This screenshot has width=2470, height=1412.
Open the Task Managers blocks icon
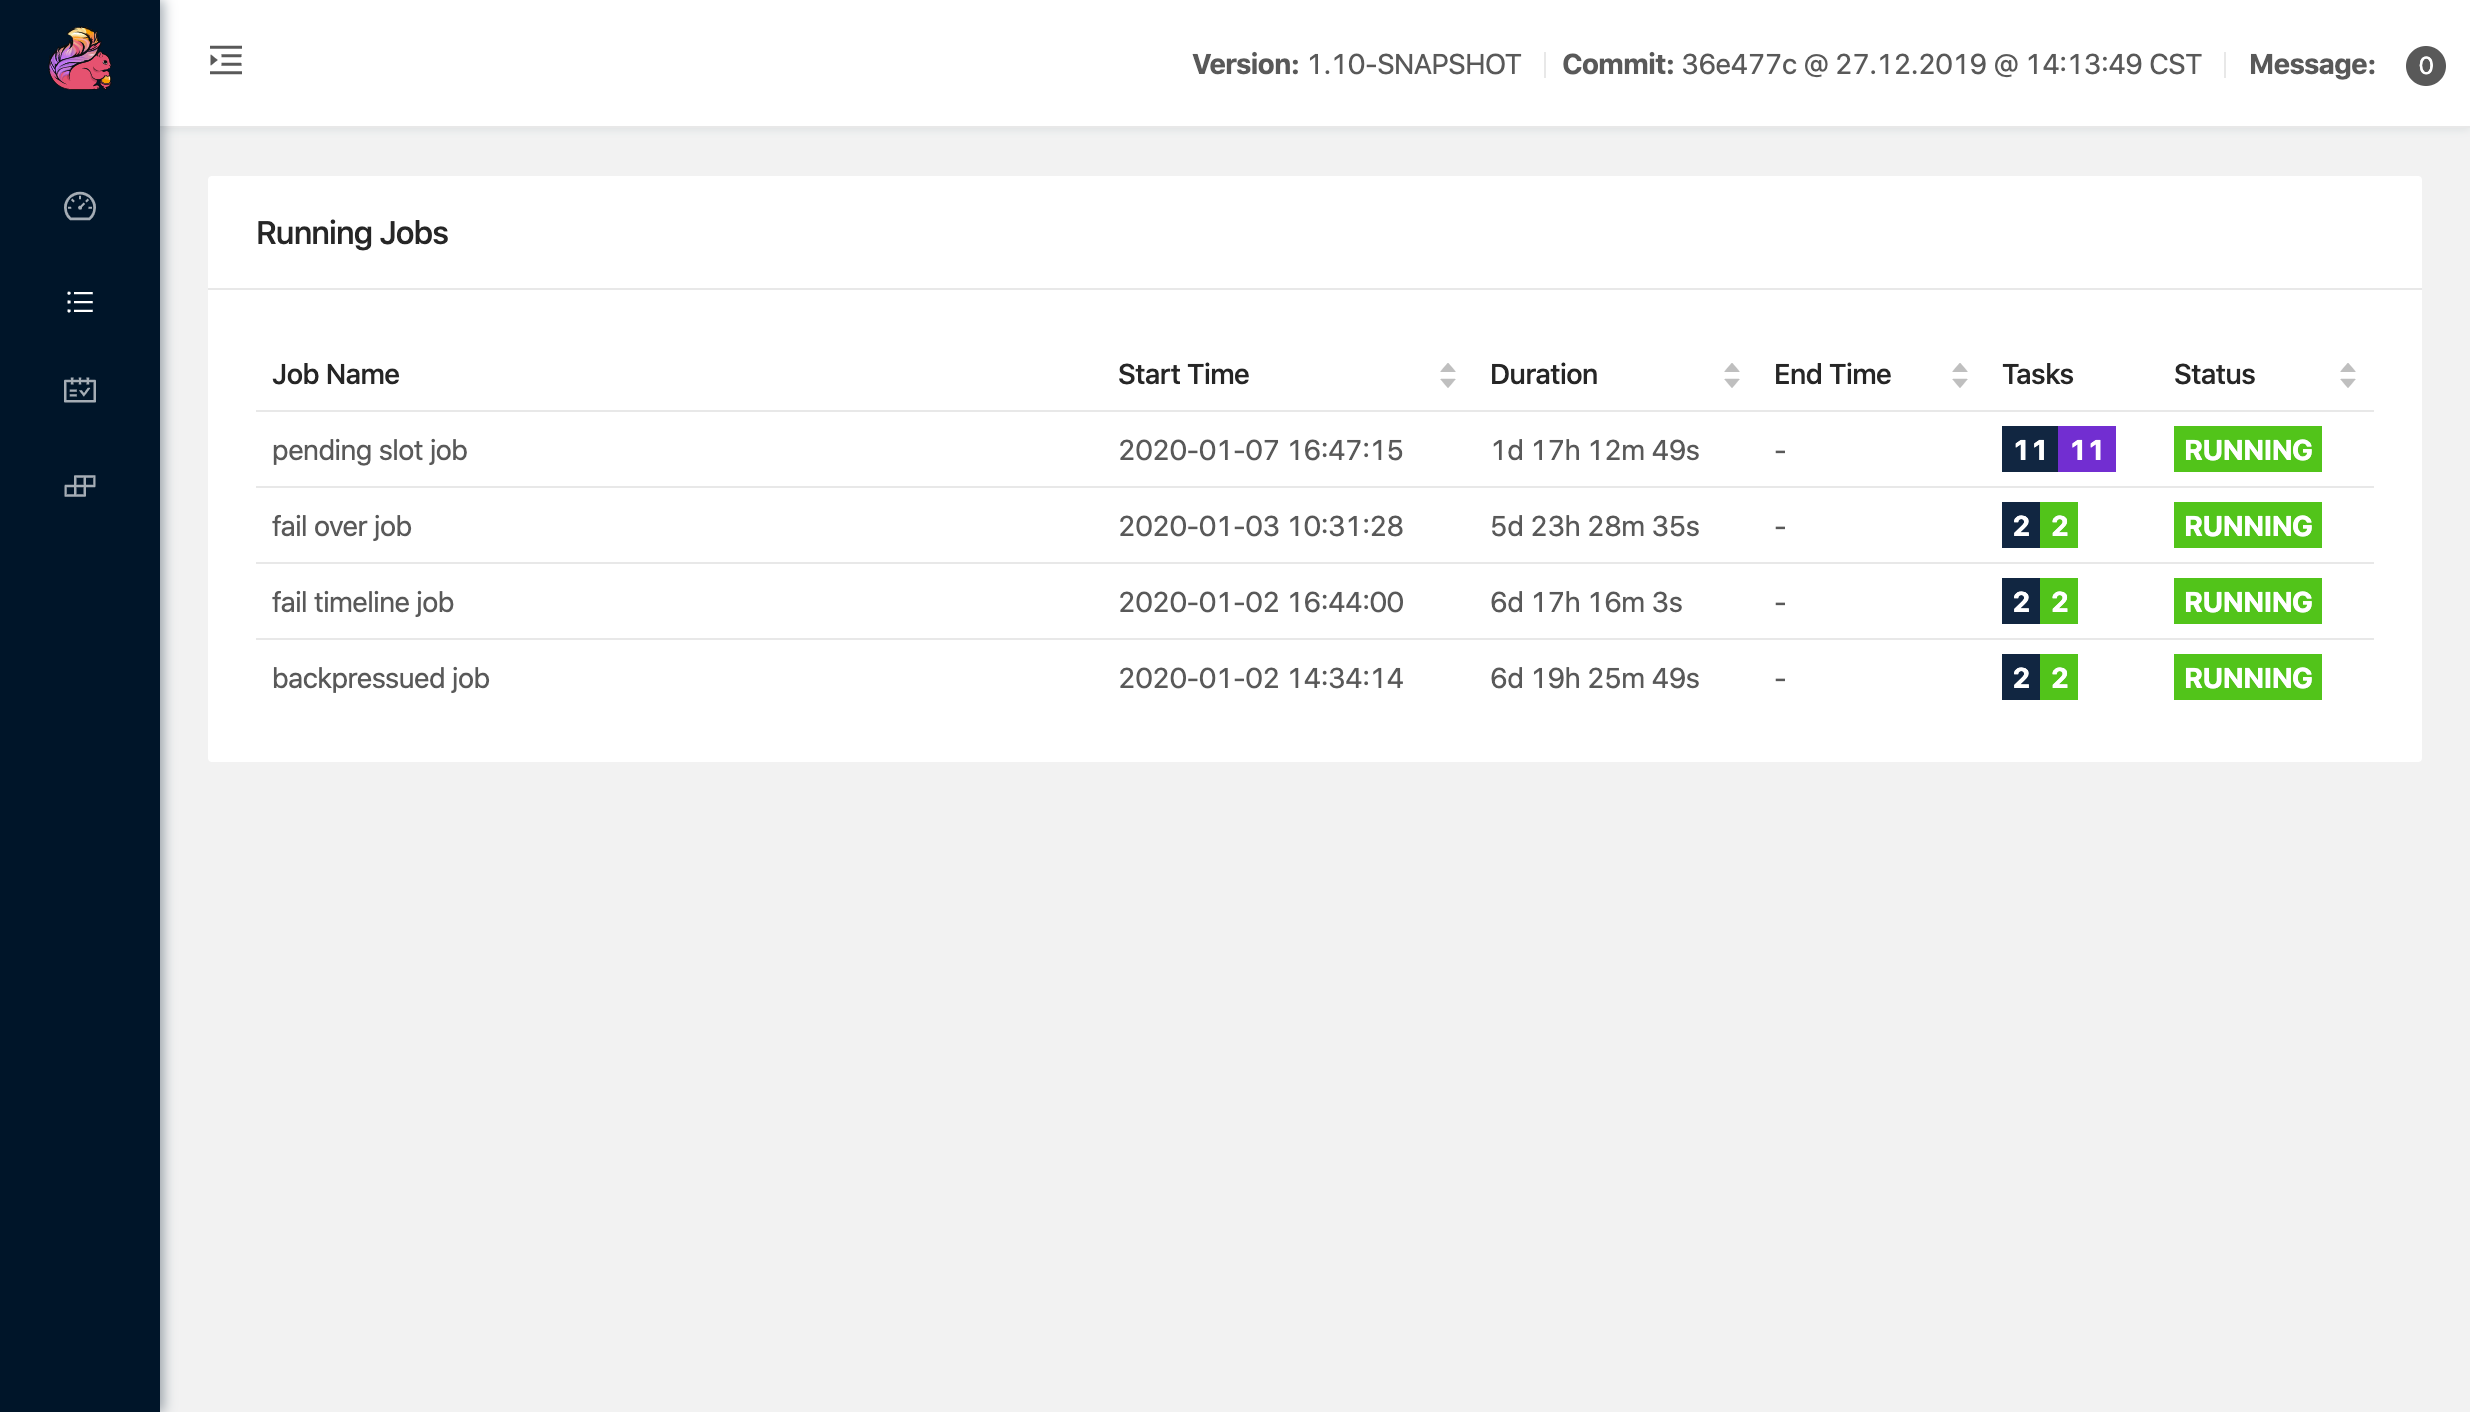click(x=80, y=486)
